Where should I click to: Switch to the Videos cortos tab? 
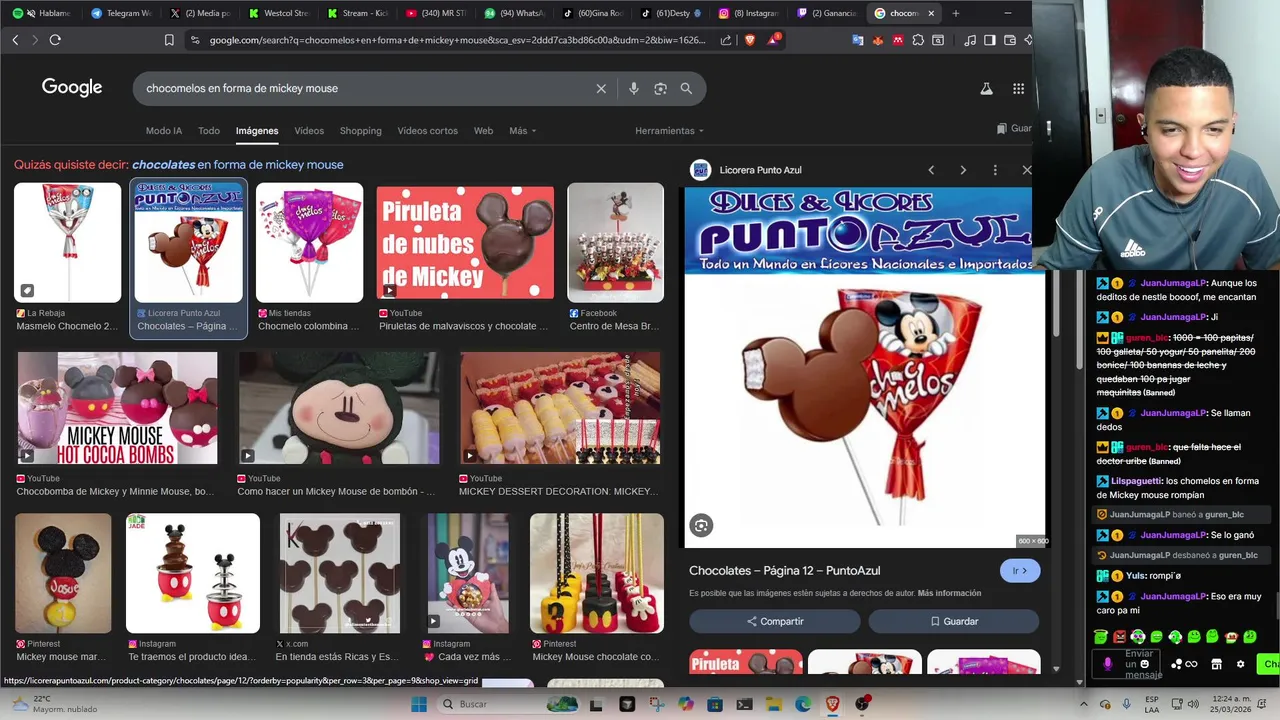click(427, 131)
